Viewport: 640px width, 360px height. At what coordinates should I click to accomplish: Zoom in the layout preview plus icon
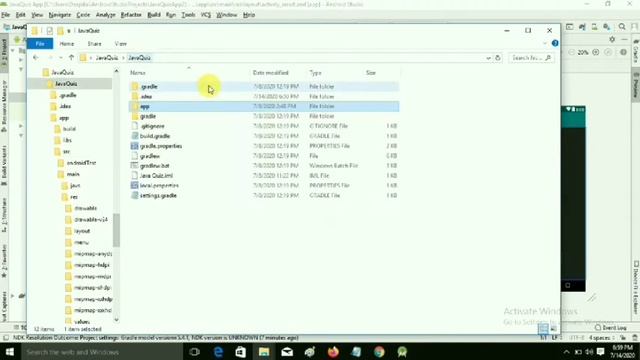click(596, 52)
